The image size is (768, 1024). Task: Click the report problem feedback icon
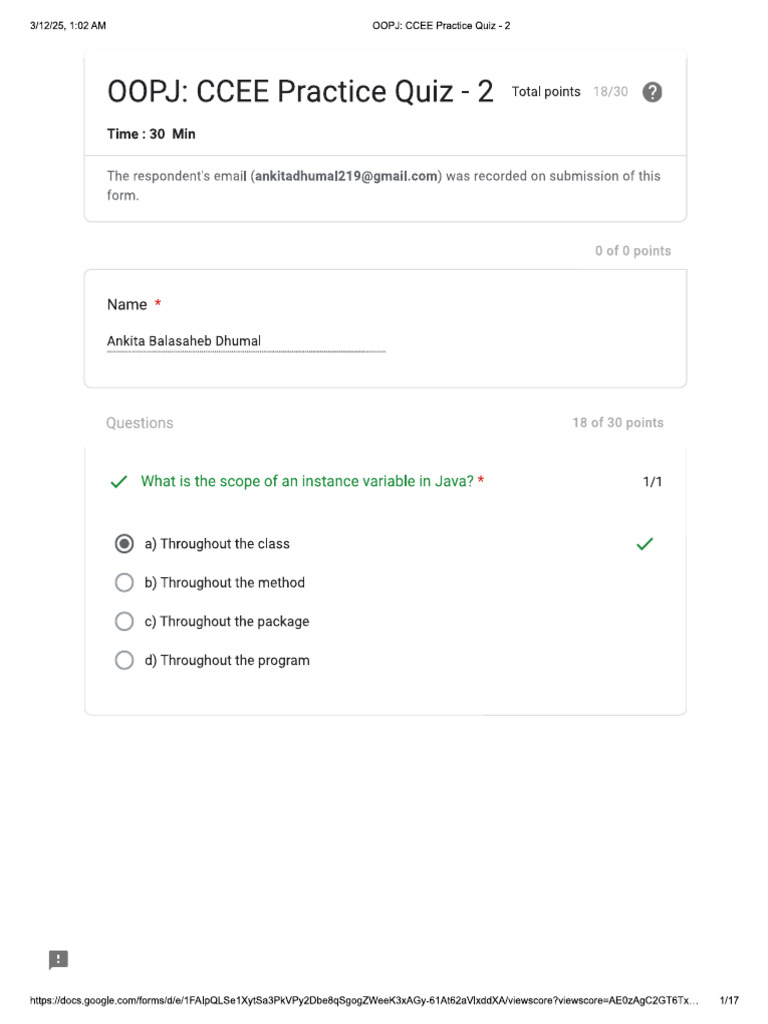tap(59, 960)
